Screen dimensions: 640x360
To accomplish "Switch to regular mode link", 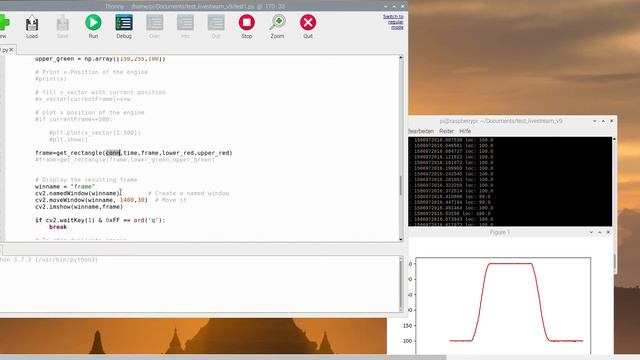I will pos(393,22).
